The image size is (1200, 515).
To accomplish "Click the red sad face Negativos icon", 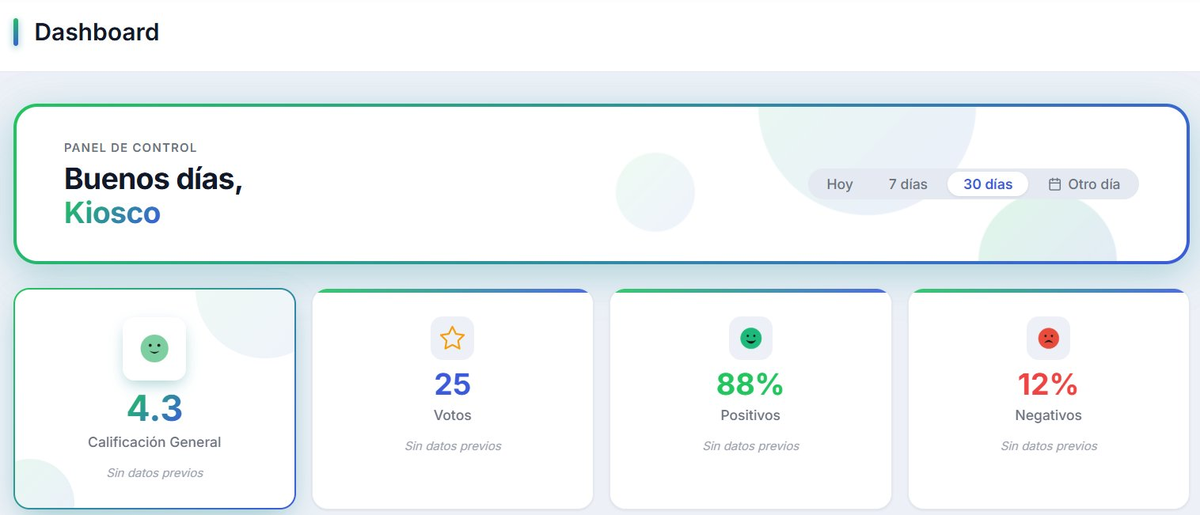I will (1048, 338).
